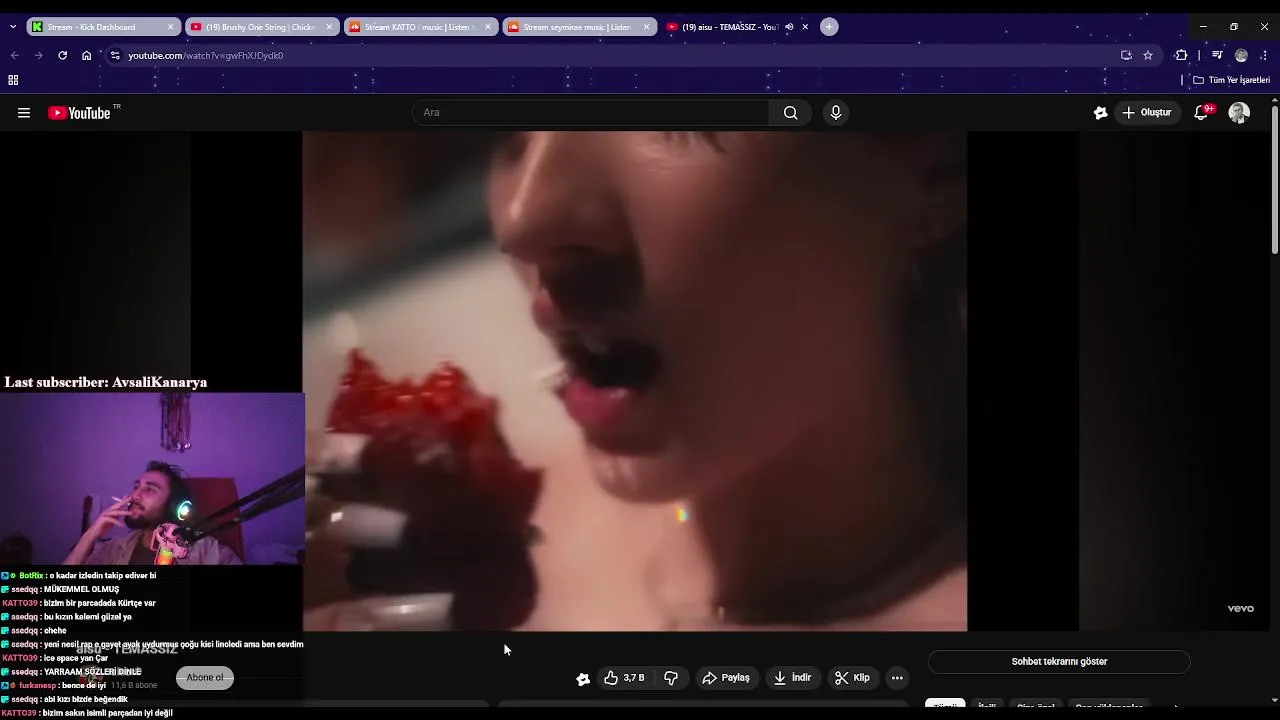Expand the tab search dropdown arrow
The image size is (1280, 720).
12,27
